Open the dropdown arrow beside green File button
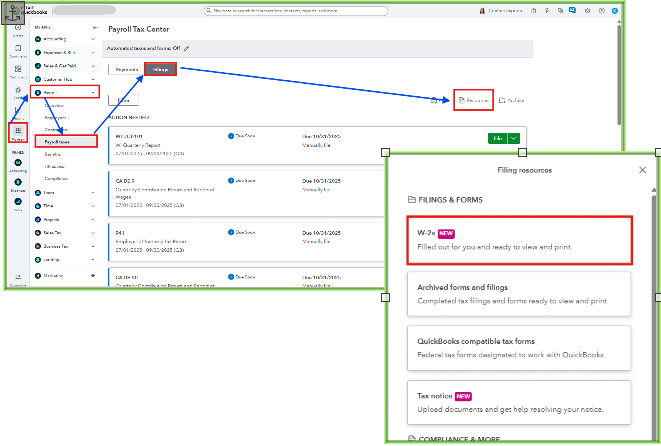The width and height of the screenshot is (661, 446). click(513, 138)
